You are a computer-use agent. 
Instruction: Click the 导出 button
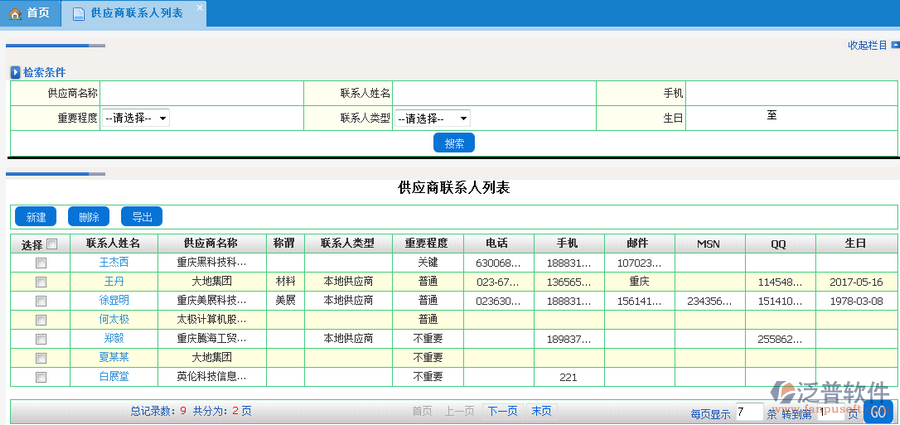point(141,216)
